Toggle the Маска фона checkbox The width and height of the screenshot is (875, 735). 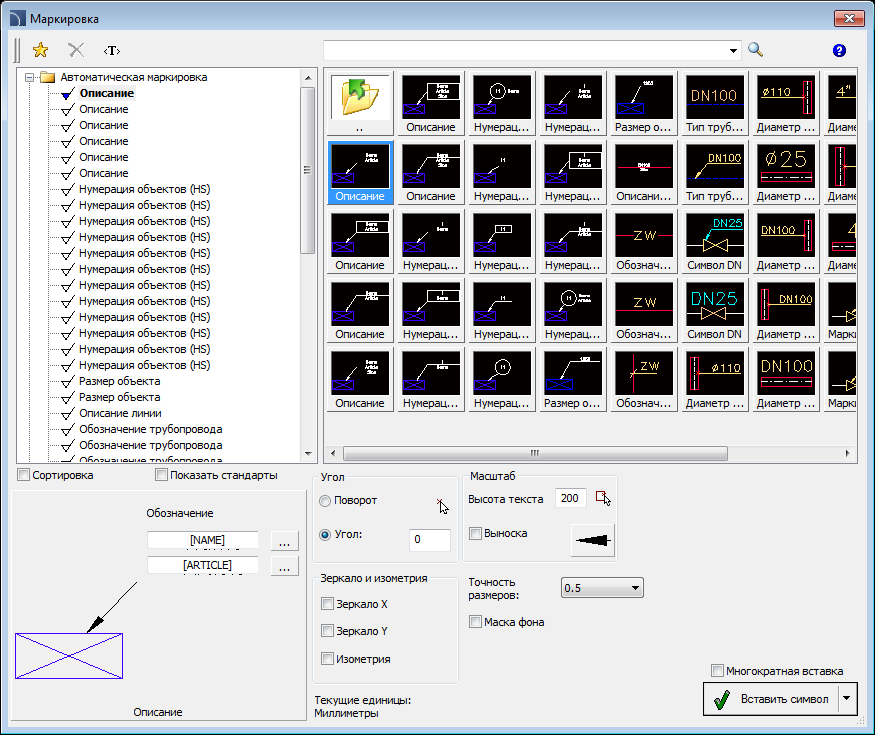pos(475,622)
